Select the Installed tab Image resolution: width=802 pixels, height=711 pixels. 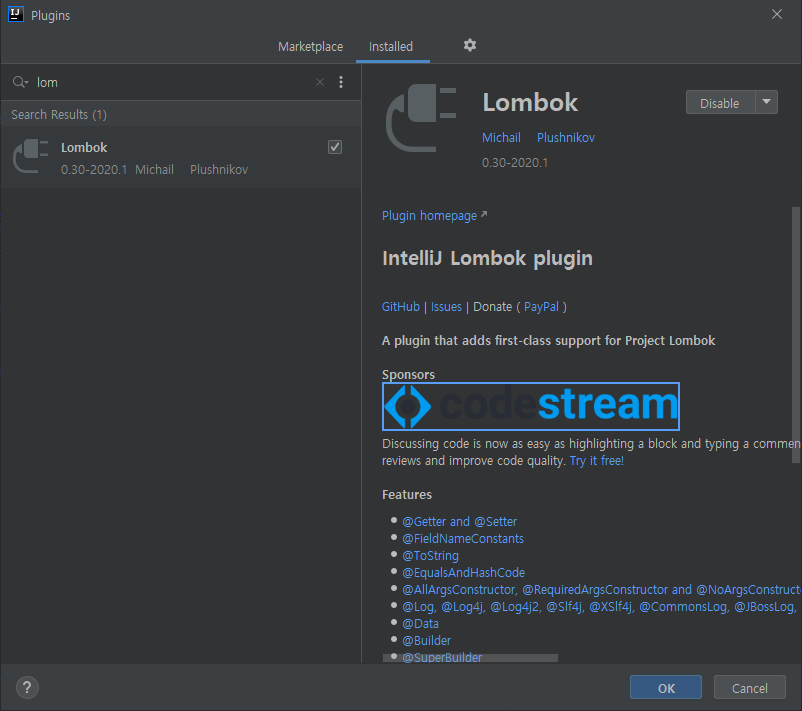pyautogui.click(x=391, y=47)
